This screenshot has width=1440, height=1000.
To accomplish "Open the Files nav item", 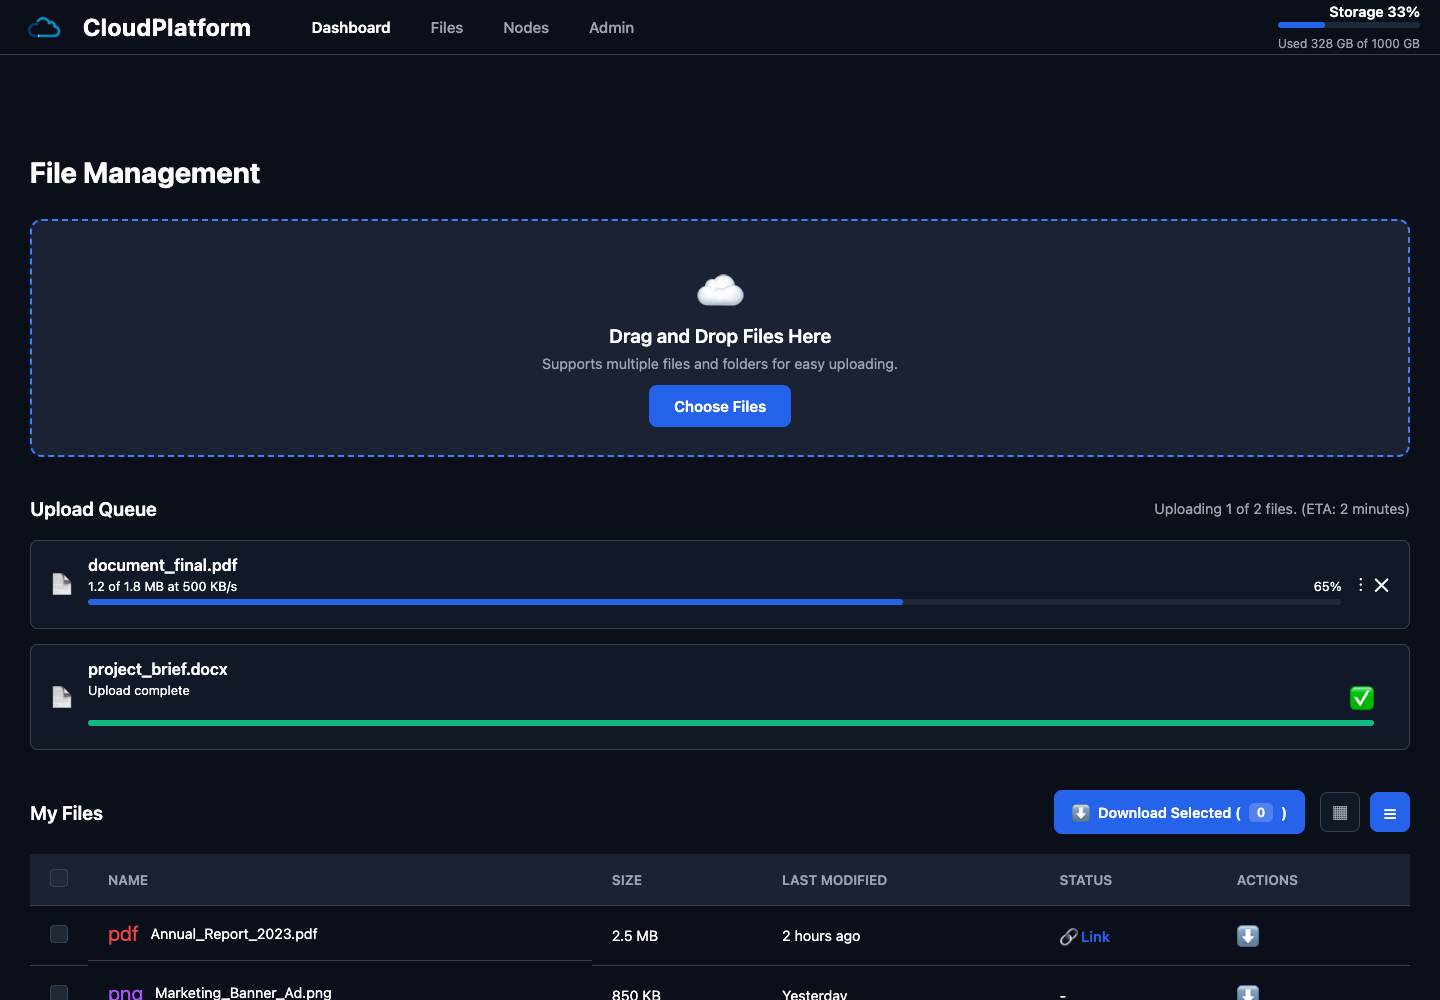I will point(447,28).
